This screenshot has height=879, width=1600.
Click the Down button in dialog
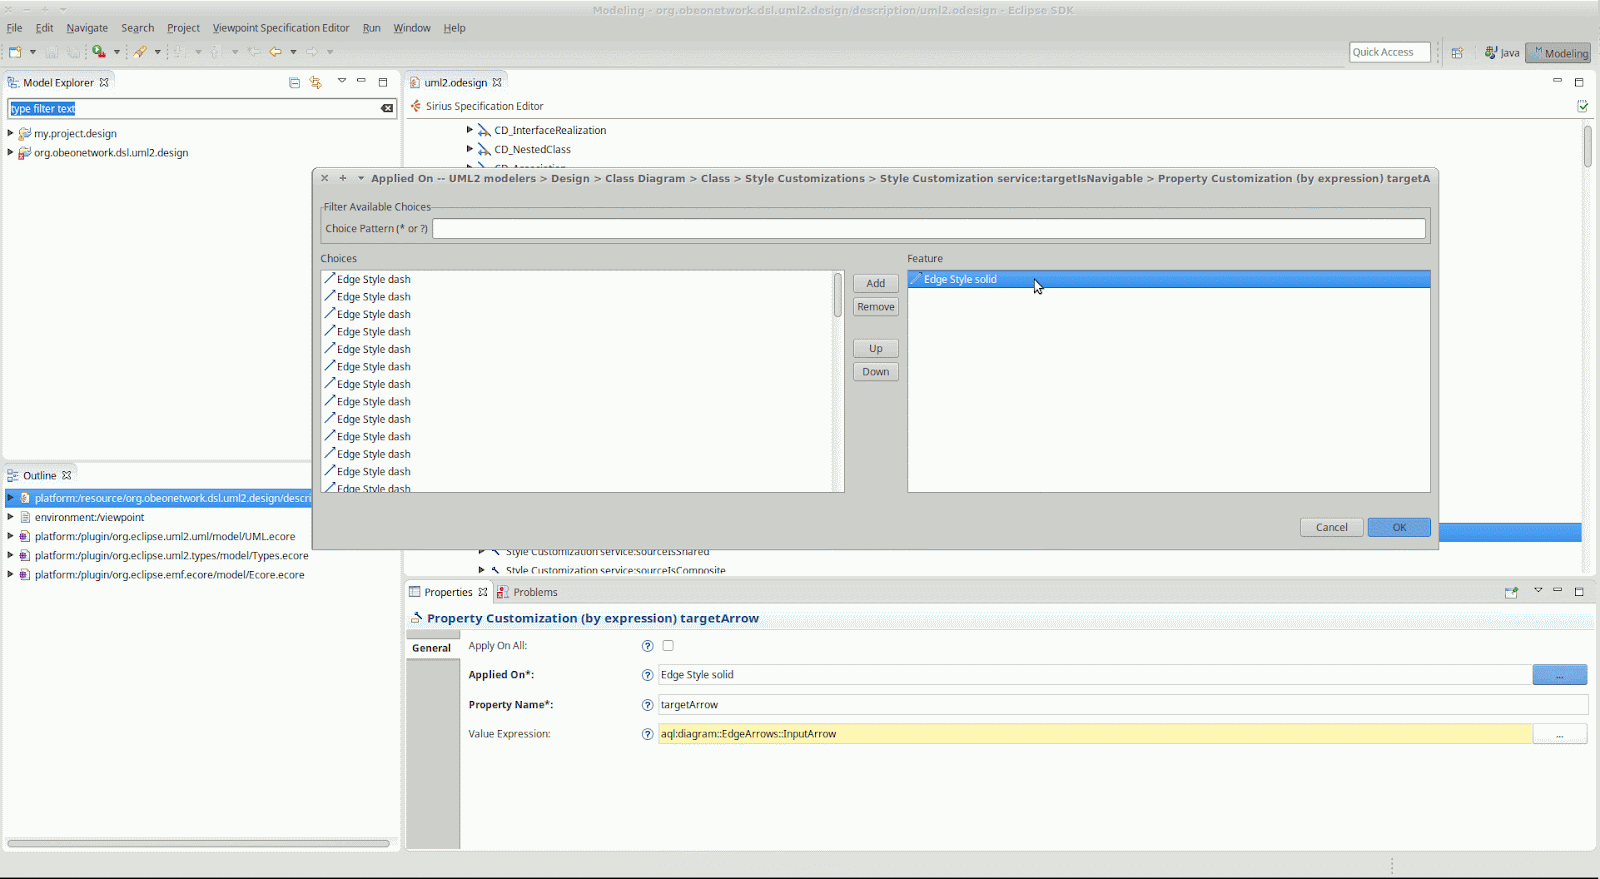876,372
